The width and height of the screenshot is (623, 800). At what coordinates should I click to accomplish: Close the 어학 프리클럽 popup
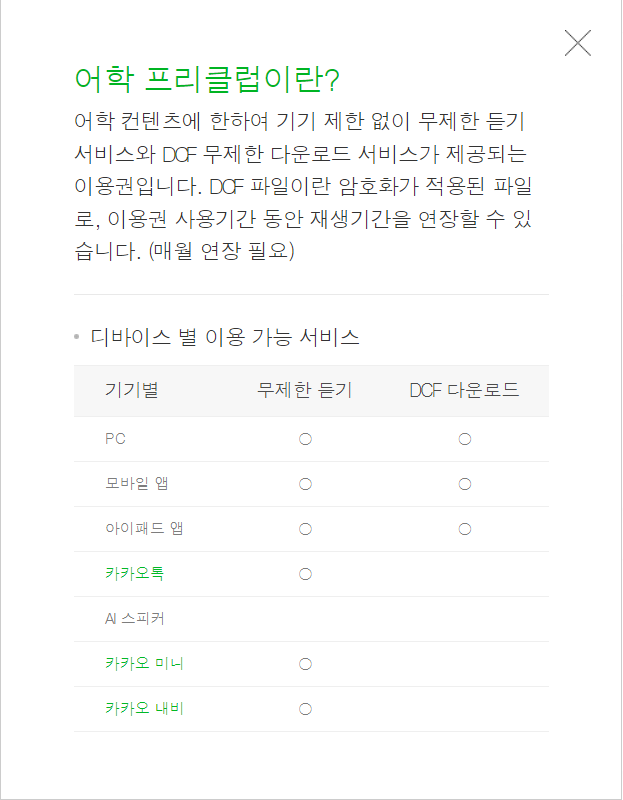tap(577, 43)
